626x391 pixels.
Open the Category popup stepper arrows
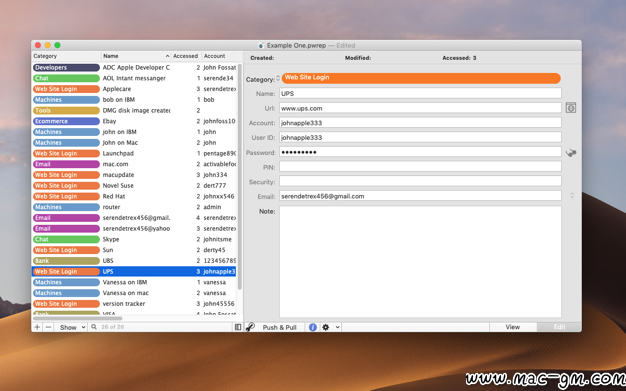coord(278,78)
